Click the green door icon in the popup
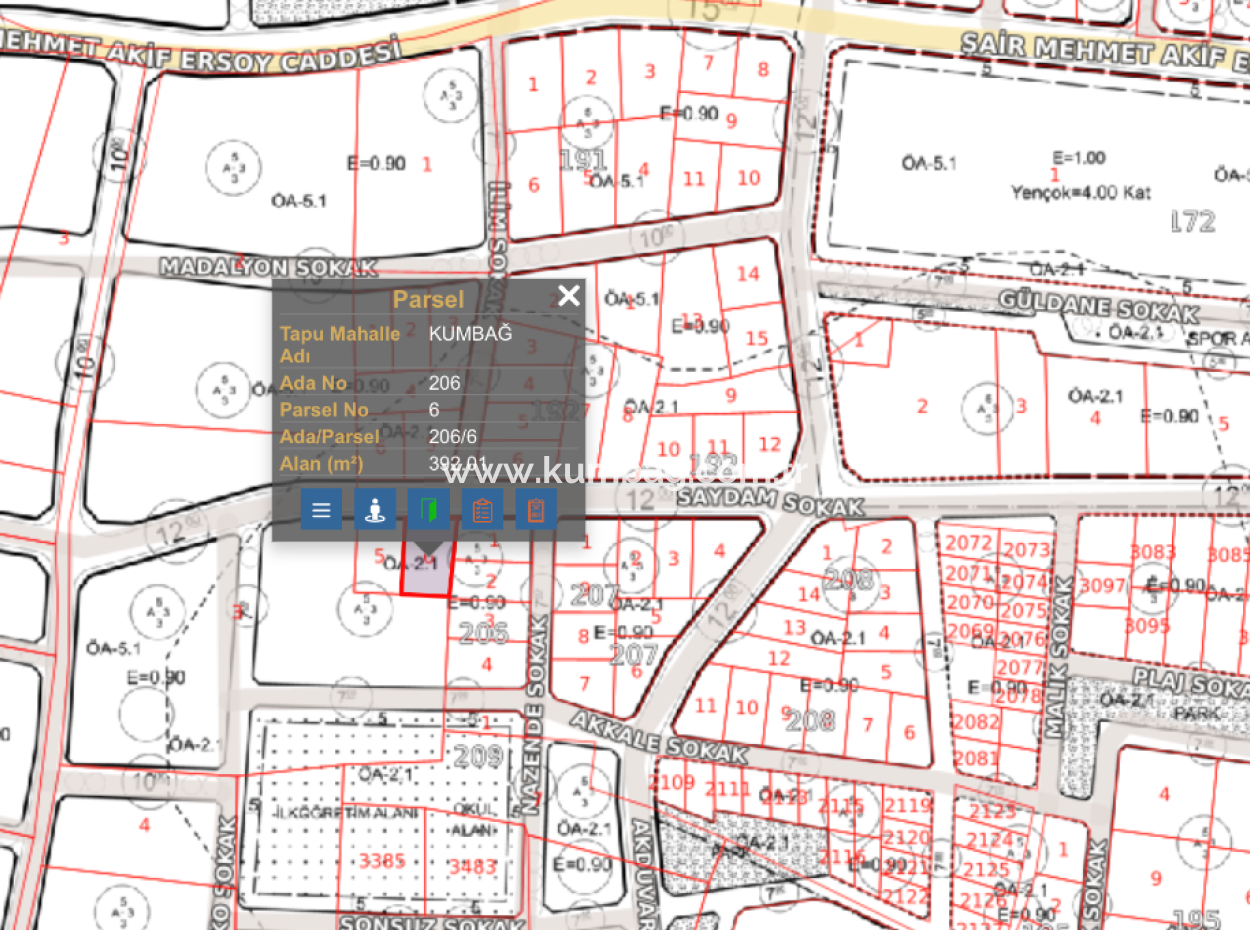Viewport: 1250px width, 930px height. coord(428,510)
